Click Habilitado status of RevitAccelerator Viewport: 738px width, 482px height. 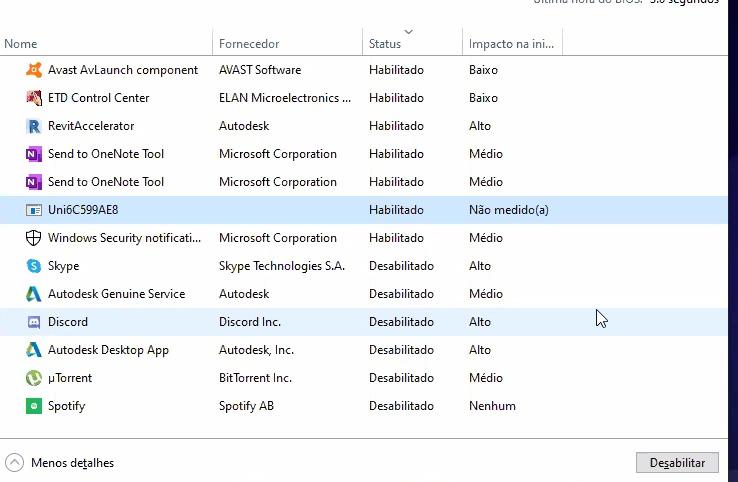click(396, 126)
